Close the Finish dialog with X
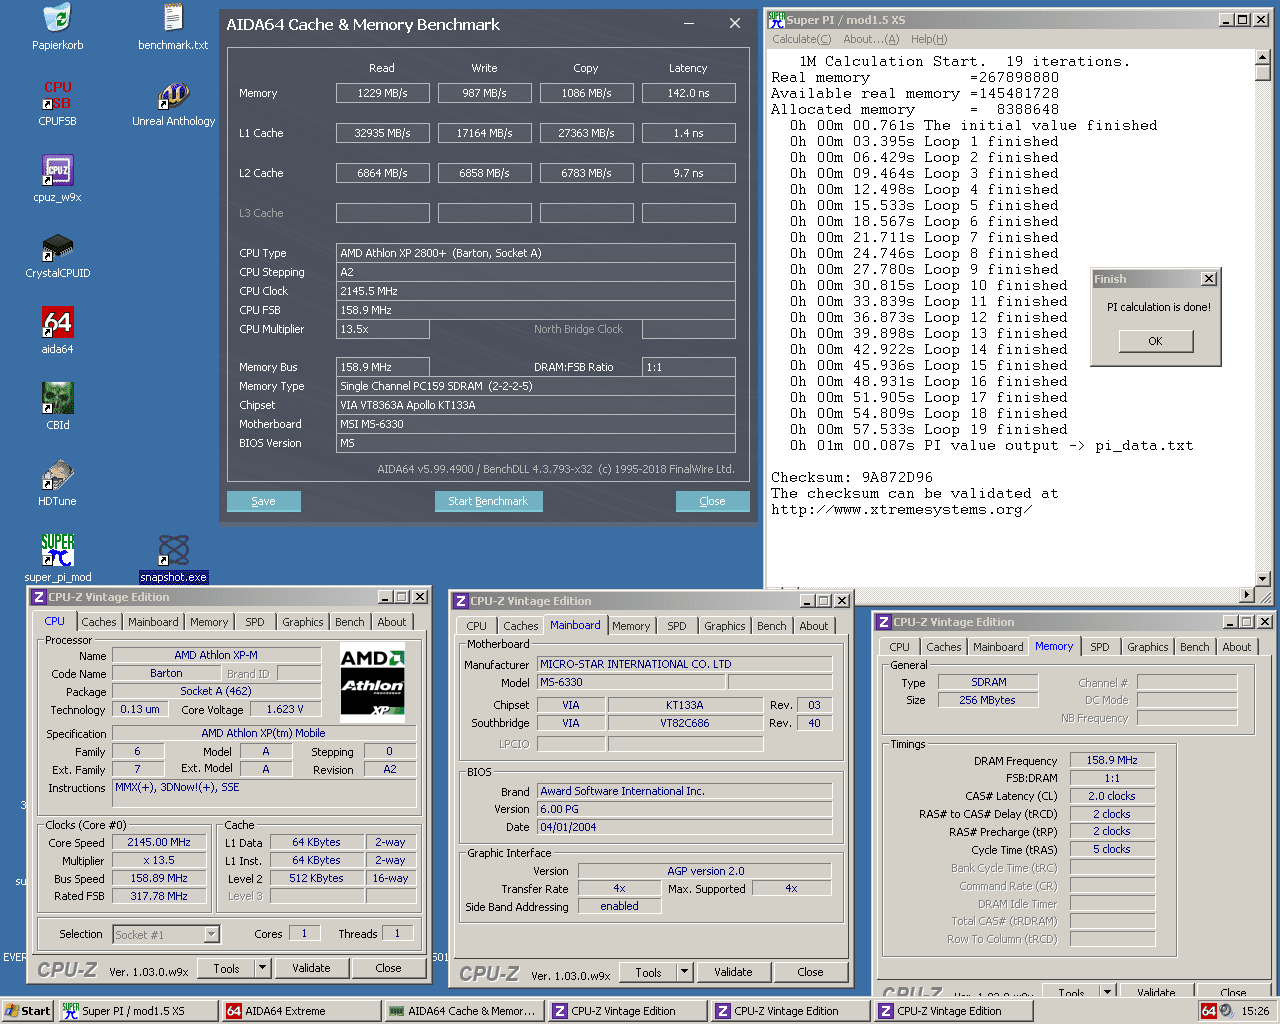This screenshot has height=1024, width=1280. point(1209,279)
